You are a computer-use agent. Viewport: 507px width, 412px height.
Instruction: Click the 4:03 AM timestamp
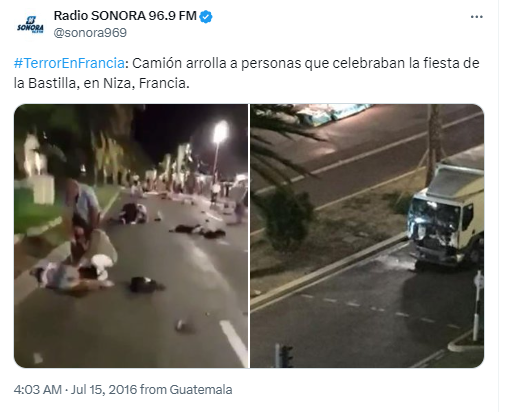coord(38,389)
